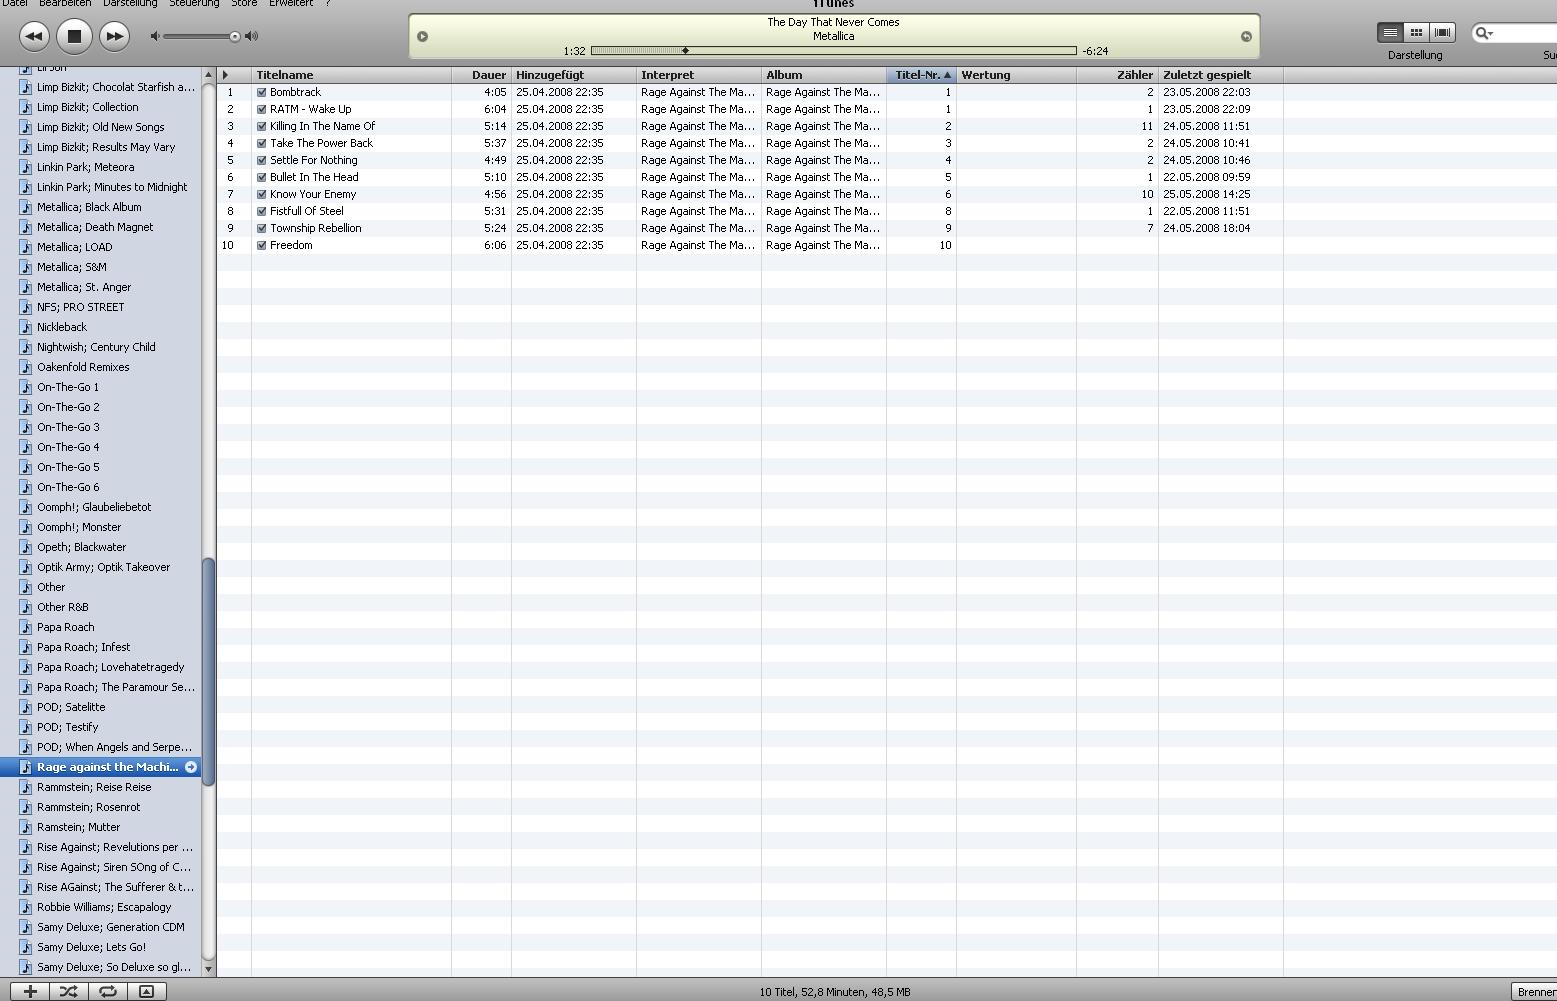Open the Datei menu
Viewport: 1557px width, 1001px height.
tap(14, 4)
